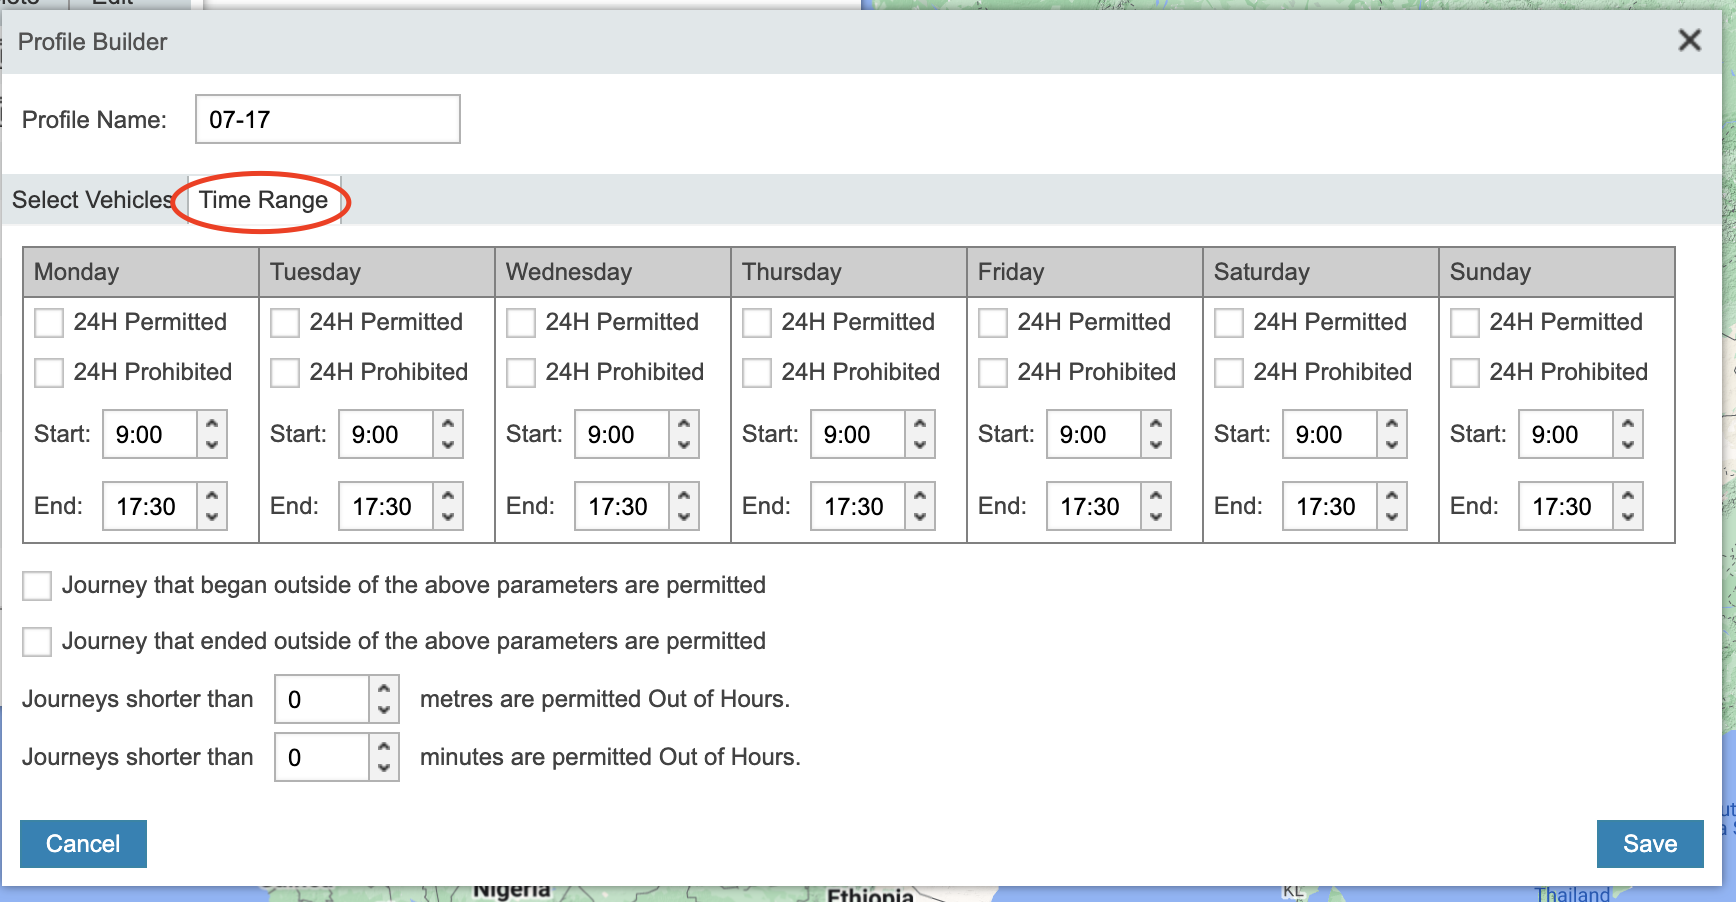This screenshot has height=902, width=1736.
Task: Decrease Friday end time with down arrow
Action: [x=1156, y=517]
